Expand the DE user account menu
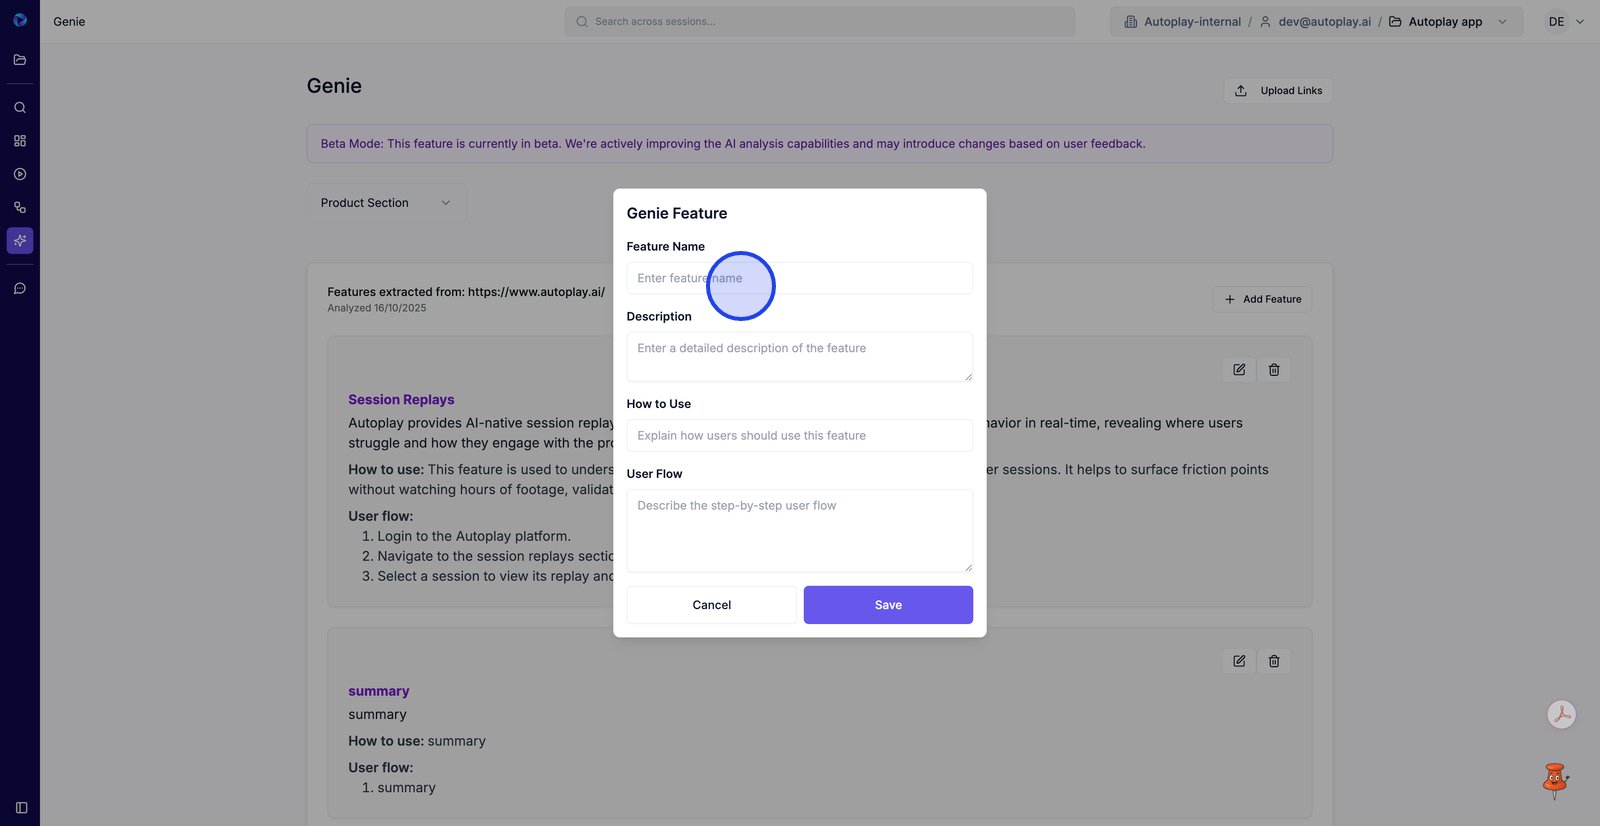Image resolution: width=1600 pixels, height=826 pixels. 1565,22
